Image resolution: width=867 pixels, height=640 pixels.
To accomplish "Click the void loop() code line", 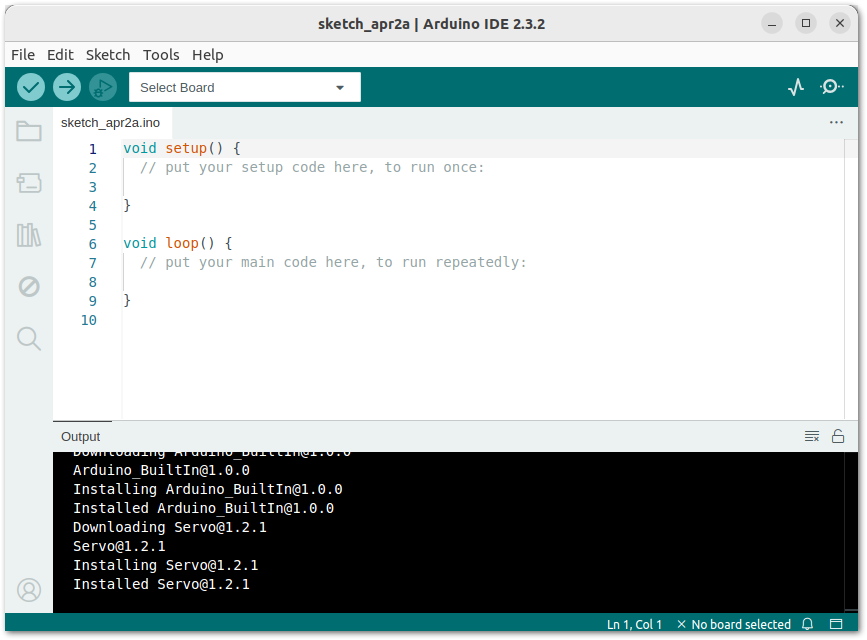I will tap(177, 243).
